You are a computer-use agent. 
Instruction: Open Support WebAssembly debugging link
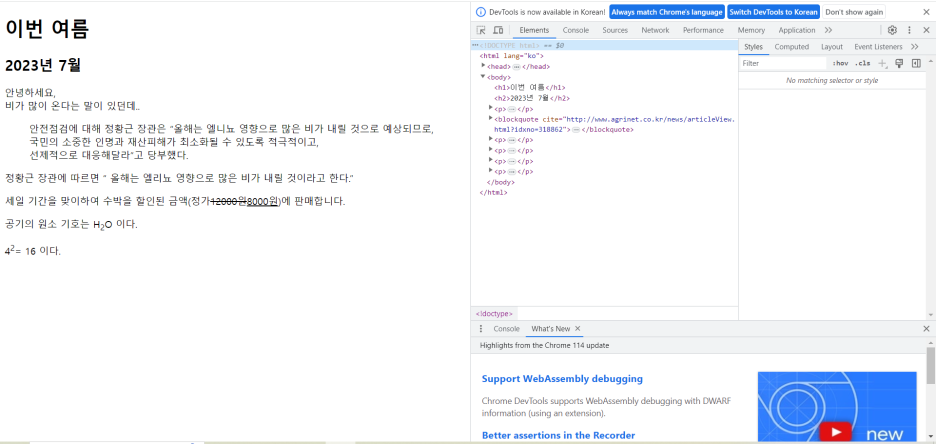[562, 379]
